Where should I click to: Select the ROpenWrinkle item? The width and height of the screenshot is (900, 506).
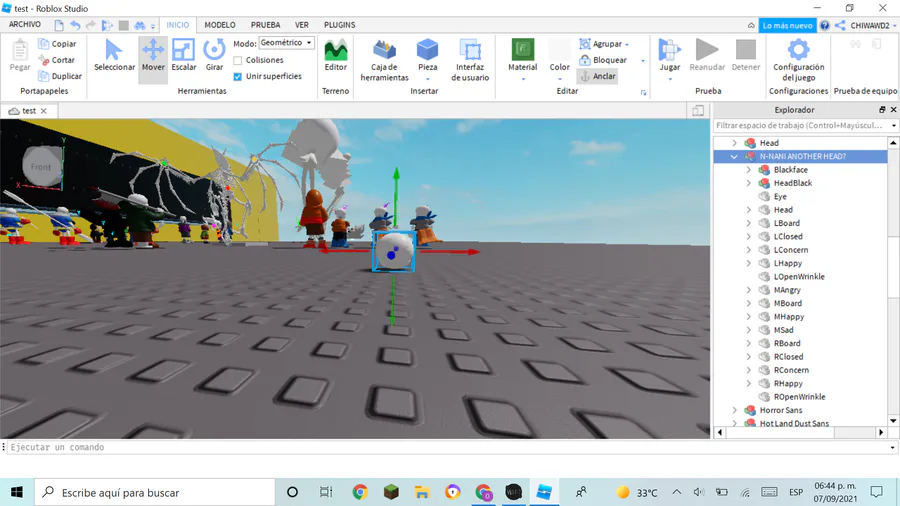[800, 396]
